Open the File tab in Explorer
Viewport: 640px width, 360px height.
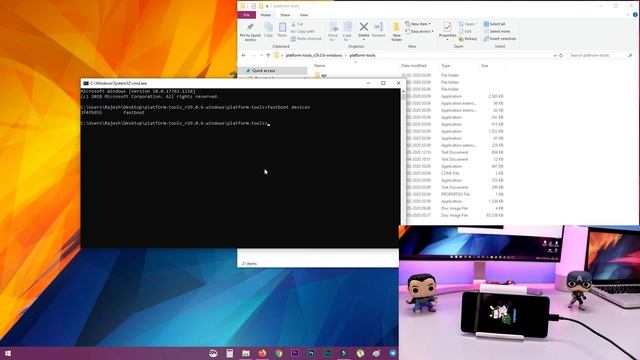point(247,15)
